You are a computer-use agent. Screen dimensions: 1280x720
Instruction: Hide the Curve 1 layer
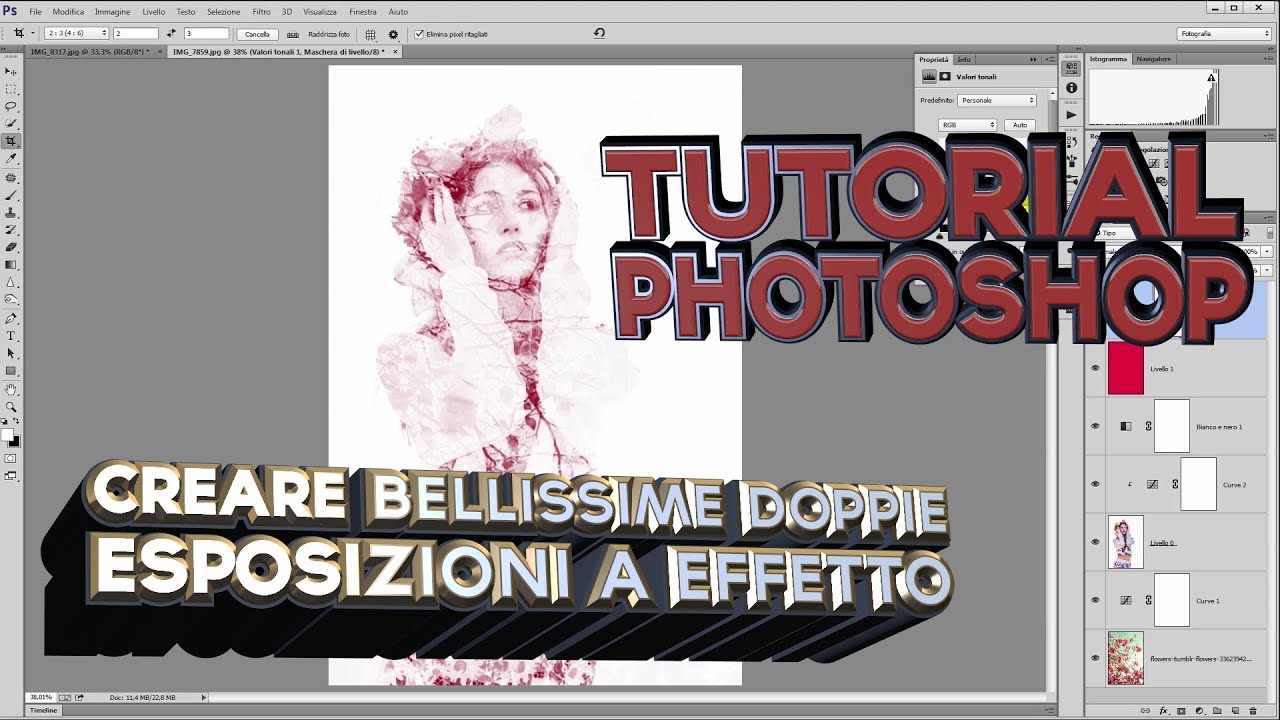(x=1095, y=600)
